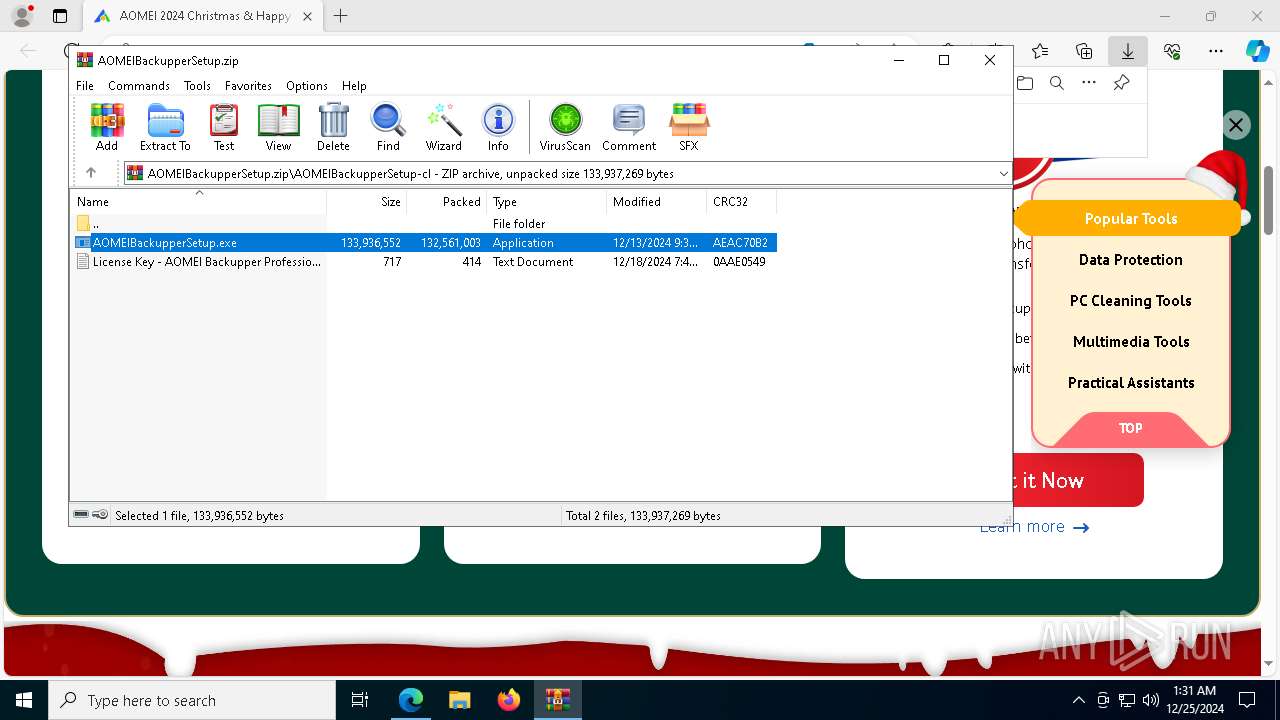1280x720 pixels.
Task: Open more options in downloads panel
Action: [1088, 83]
